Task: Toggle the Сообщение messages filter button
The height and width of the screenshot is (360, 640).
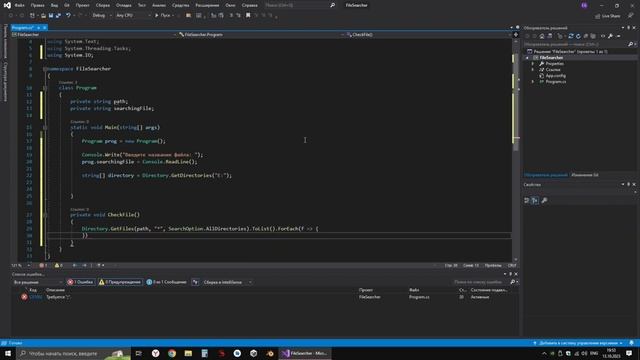Action: click(x=167, y=282)
